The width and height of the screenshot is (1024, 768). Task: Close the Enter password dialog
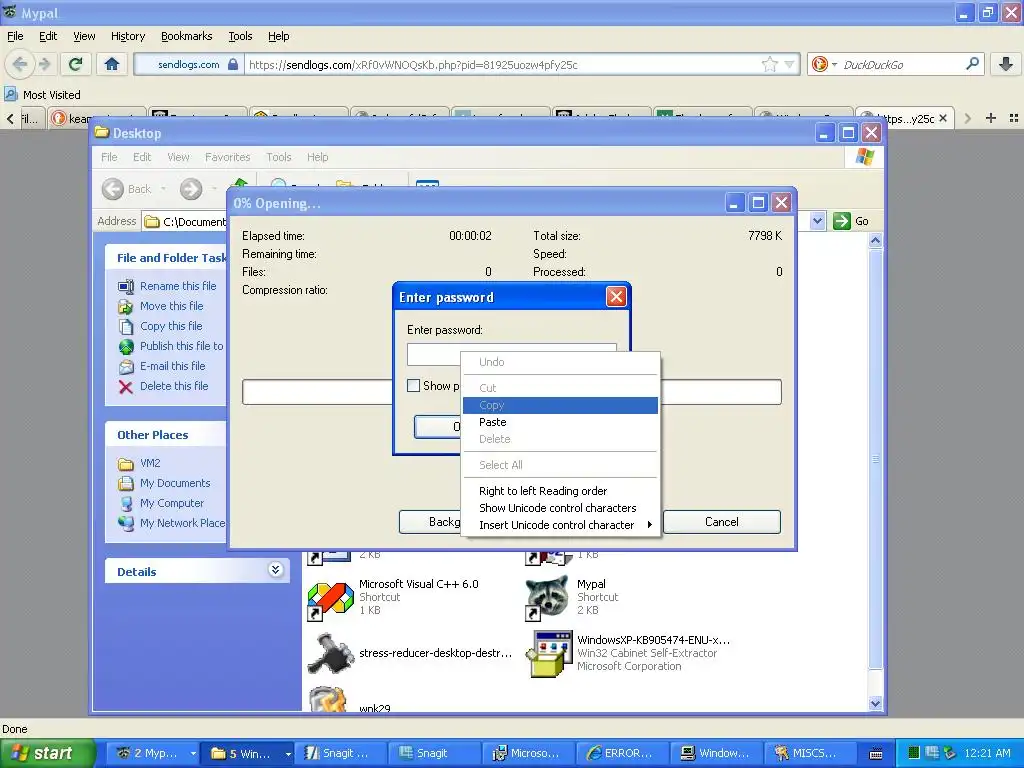(x=616, y=297)
